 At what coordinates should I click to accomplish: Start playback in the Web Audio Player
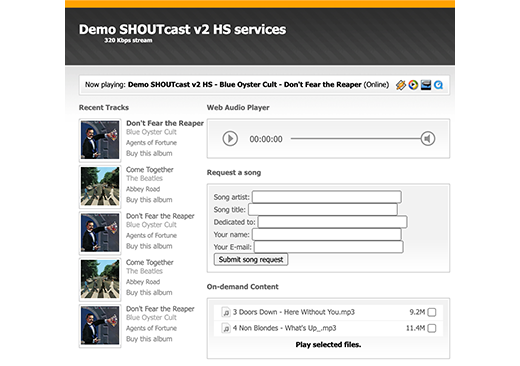tap(230, 139)
